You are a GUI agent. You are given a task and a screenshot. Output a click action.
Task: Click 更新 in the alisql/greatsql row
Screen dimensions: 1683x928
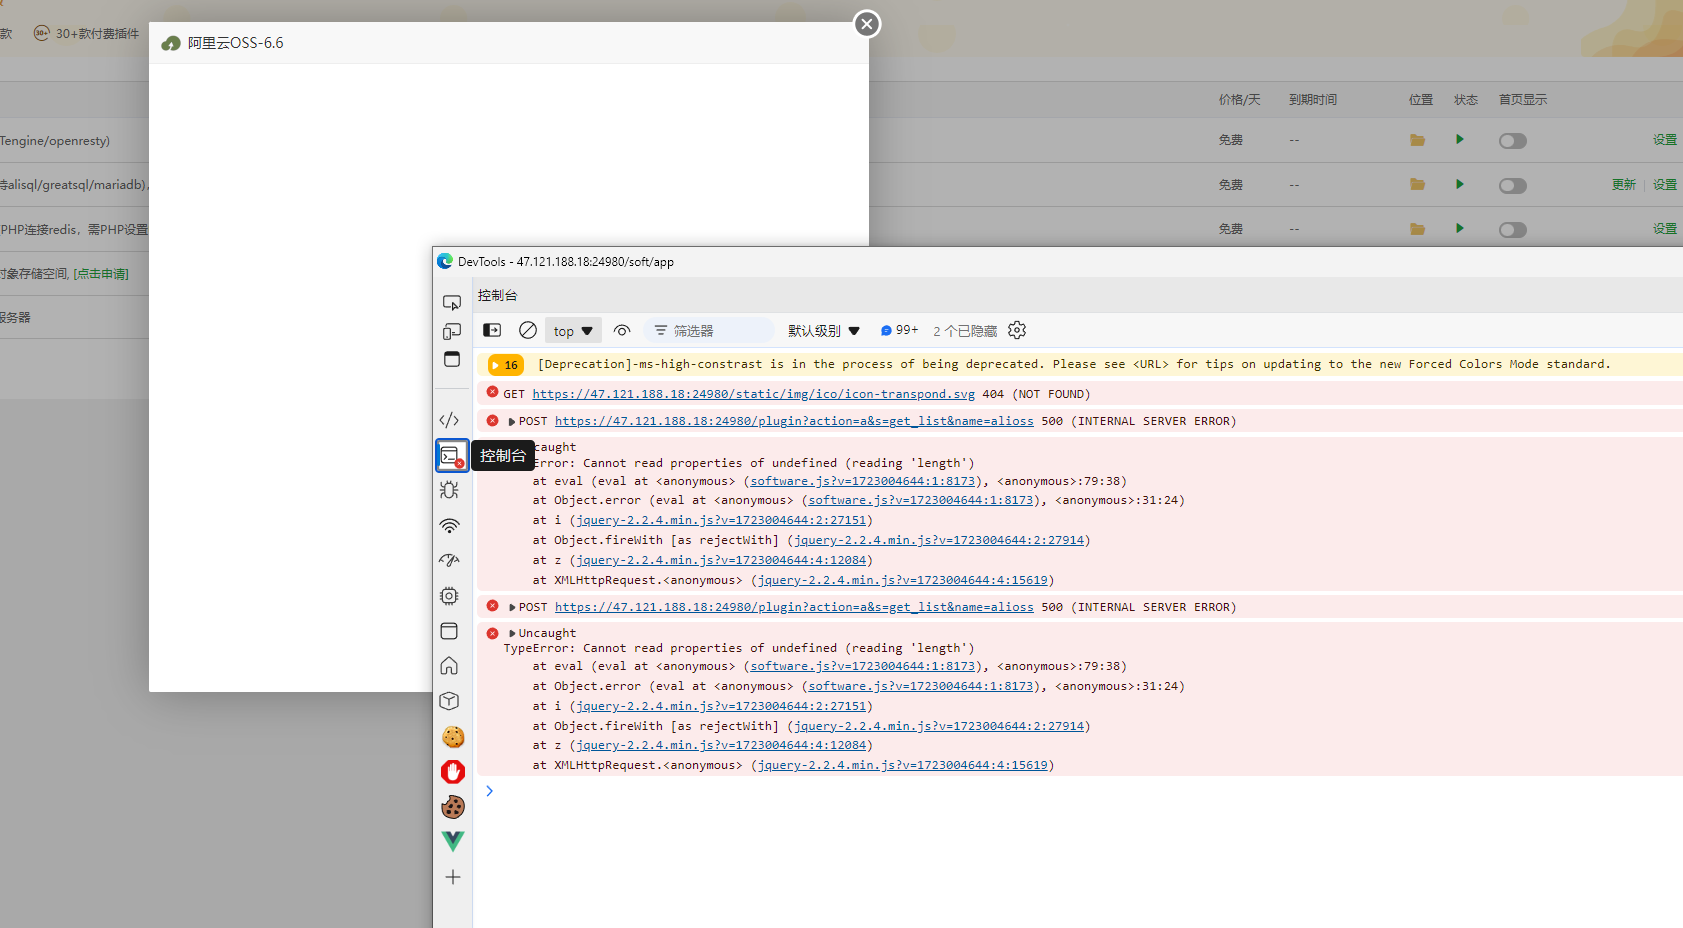point(1623,185)
